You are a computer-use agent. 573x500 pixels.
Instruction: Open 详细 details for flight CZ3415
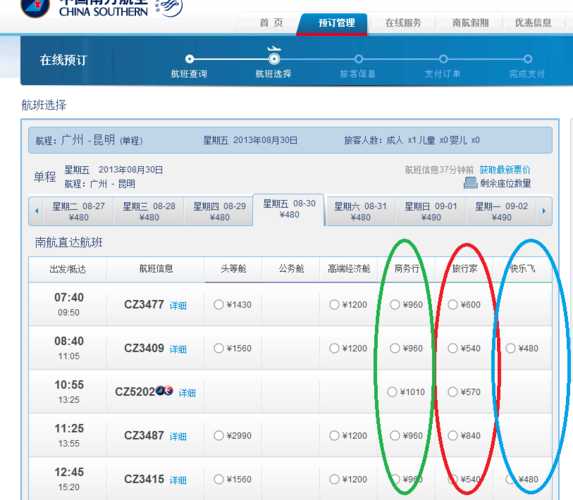point(178,480)
